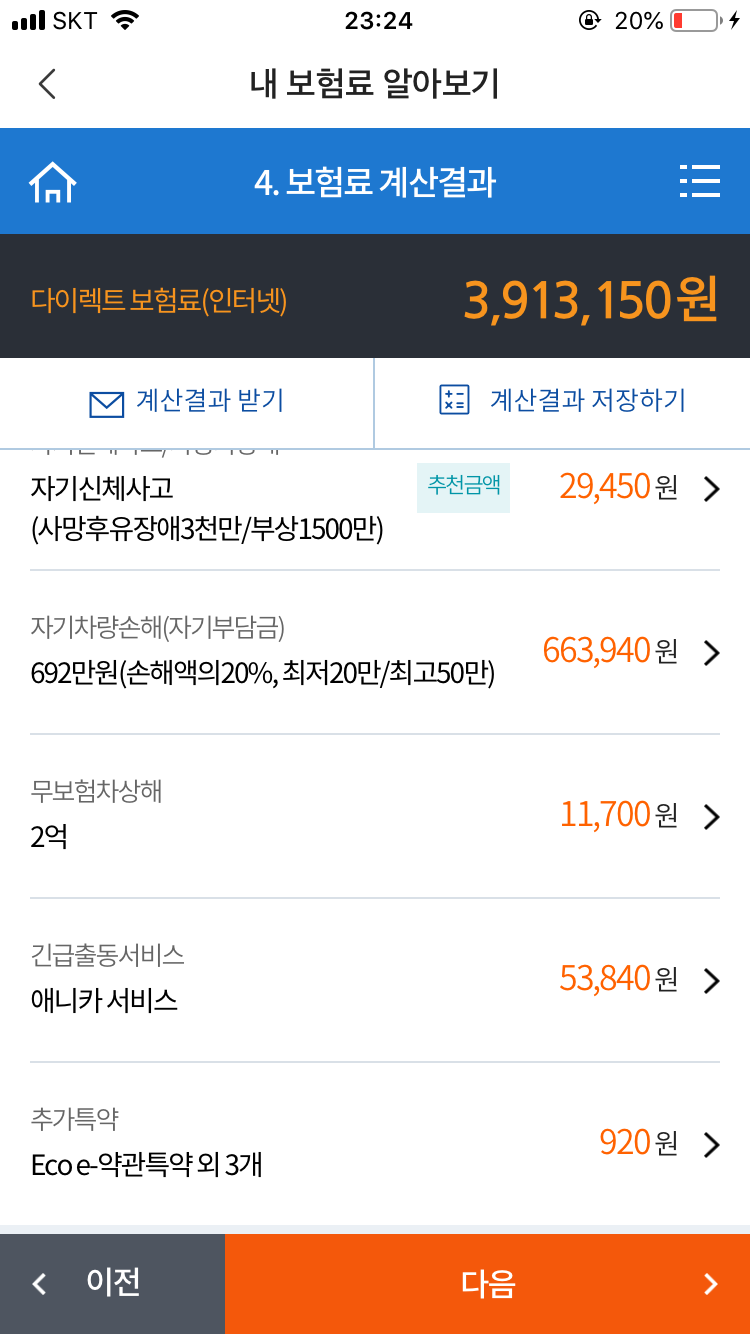Tap the orange 다음 button
Viewport: 750px width, 1334px height.
487,1284
